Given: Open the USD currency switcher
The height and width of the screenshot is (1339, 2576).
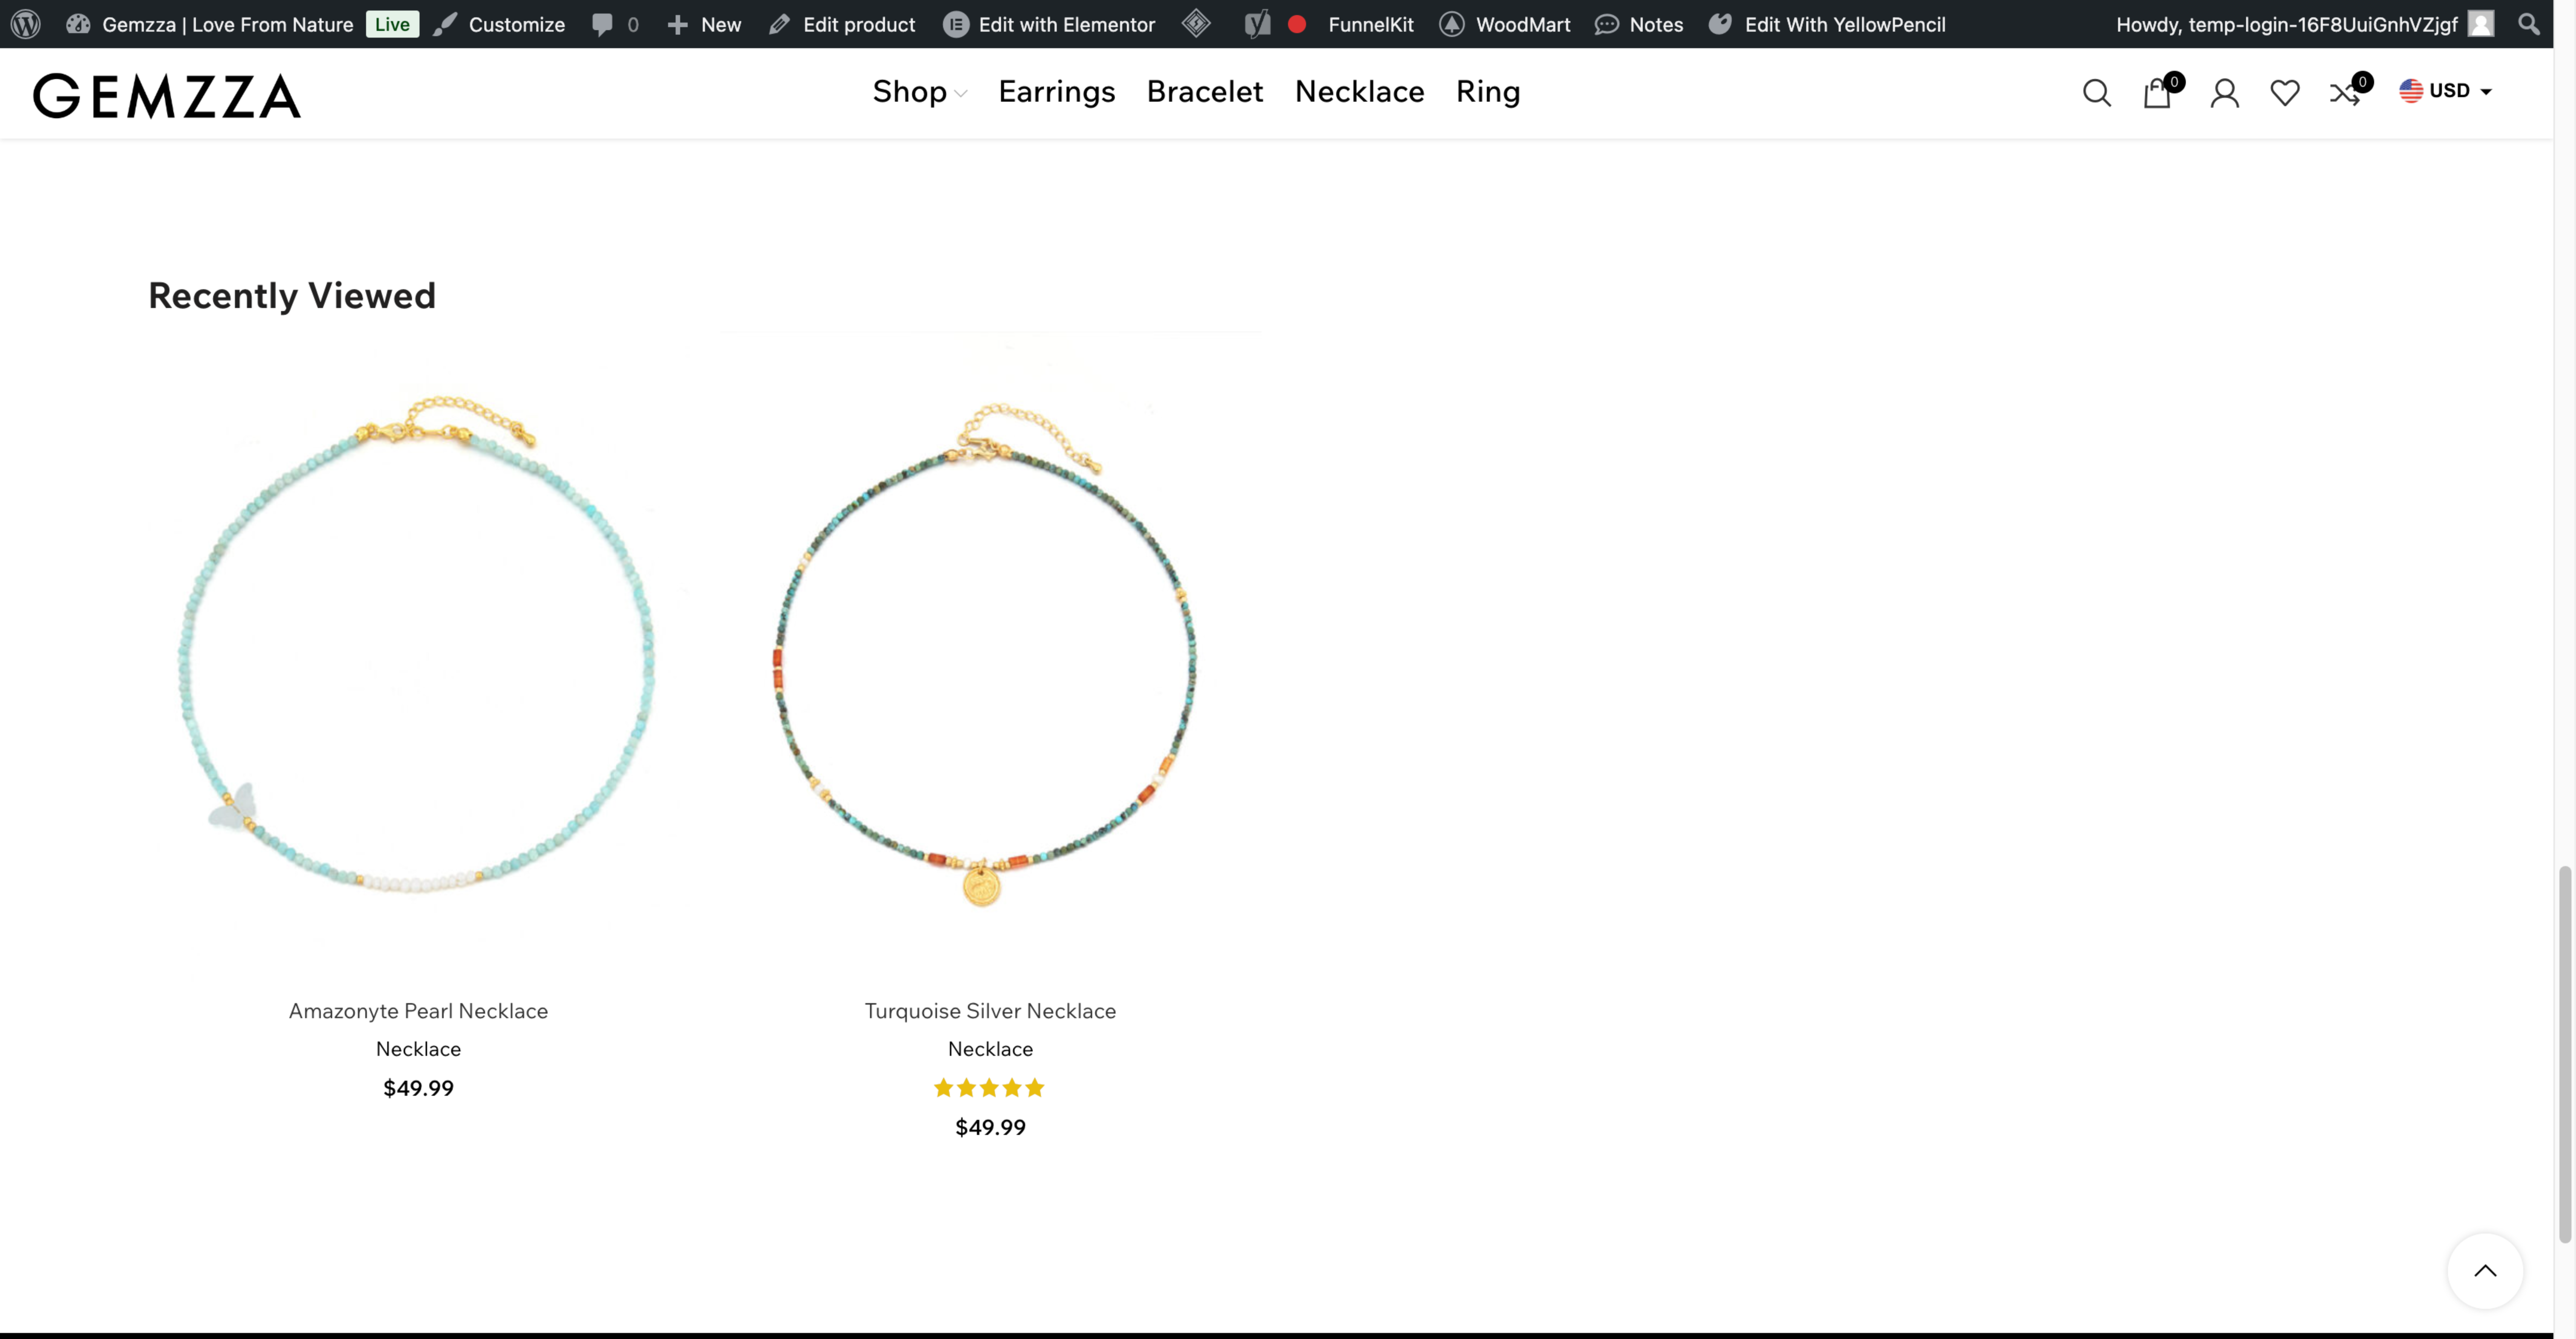Looking at the screenshot, I should click(x=2446, y=91).
